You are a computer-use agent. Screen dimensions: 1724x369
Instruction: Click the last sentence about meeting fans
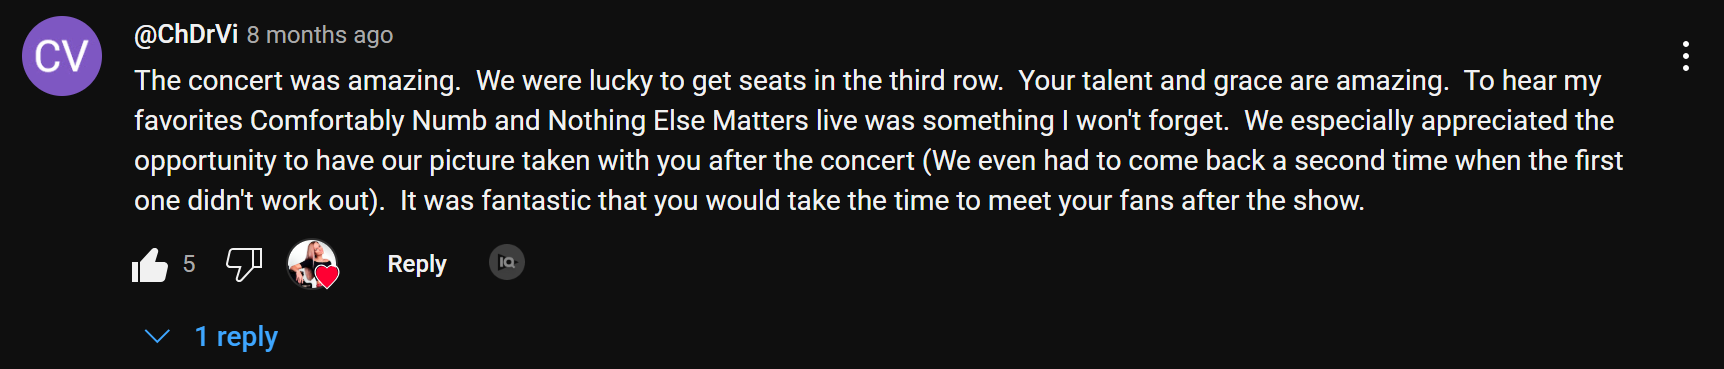pos(882,201)
